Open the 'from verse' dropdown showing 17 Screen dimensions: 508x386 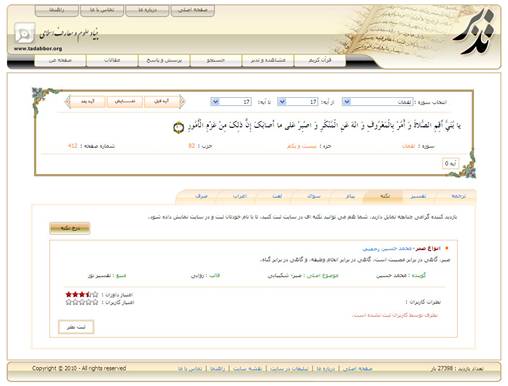click(x=298, y=102)
